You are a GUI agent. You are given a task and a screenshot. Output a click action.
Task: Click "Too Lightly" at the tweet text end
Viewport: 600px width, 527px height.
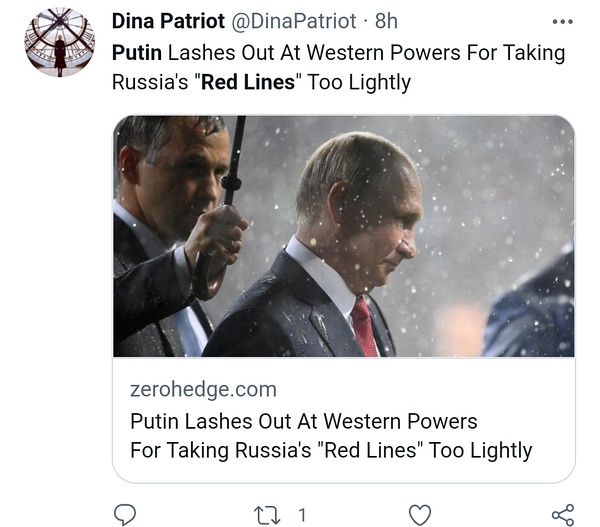pos(359,82)
